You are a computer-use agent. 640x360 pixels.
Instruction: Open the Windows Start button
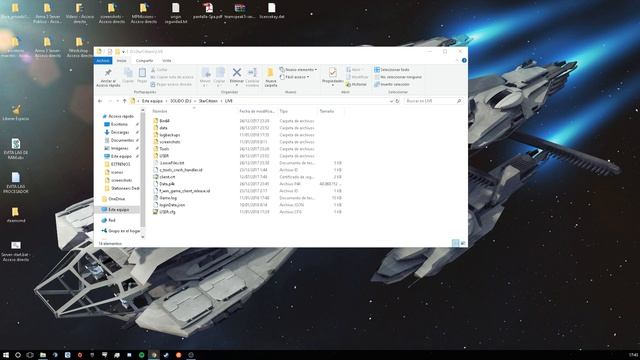pyautogui.click(x=6, y=355)
